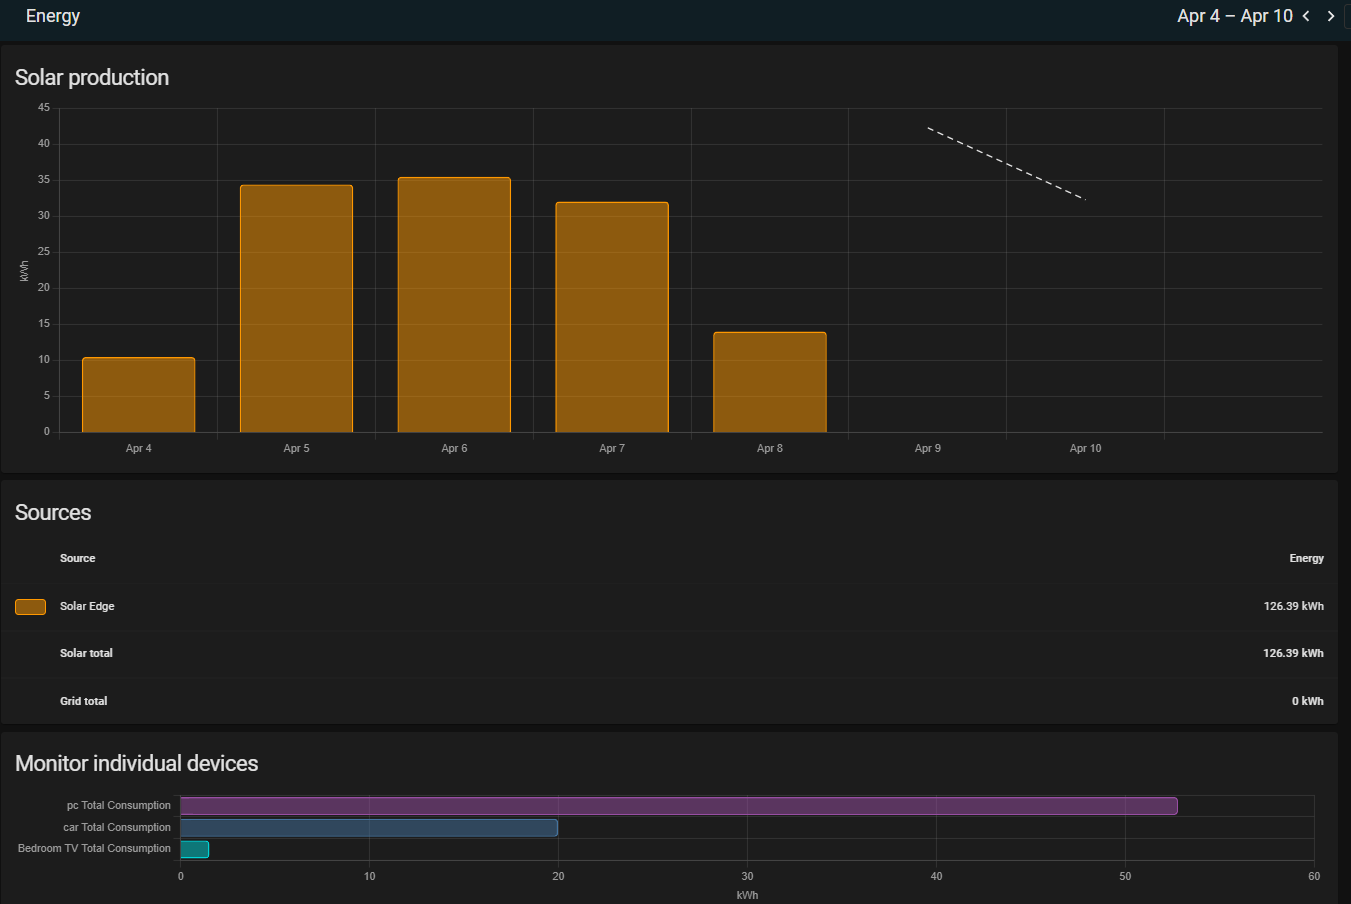Select the Apr 8 solar production bar

tap(770, 382)
